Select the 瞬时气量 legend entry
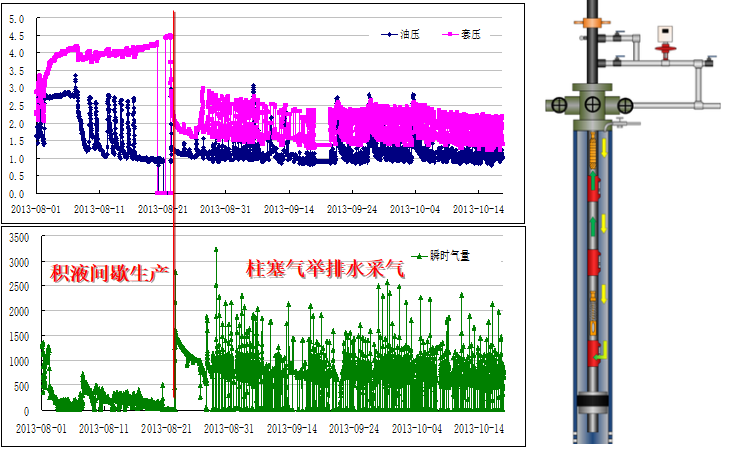Image resolution: width=729 pixels, height=449 pixels. pos(441,256)
